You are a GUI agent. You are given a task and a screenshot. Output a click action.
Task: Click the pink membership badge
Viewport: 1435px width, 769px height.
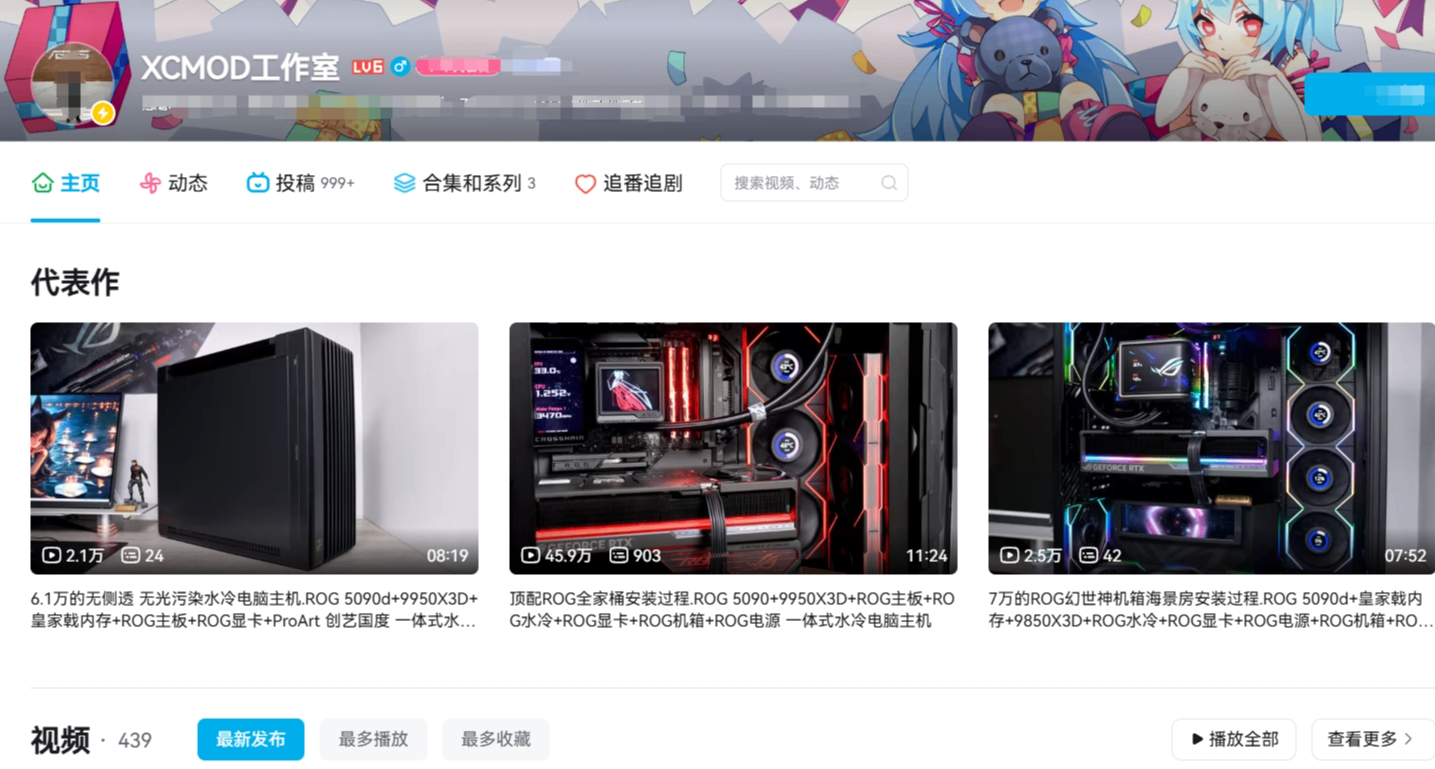458,67
